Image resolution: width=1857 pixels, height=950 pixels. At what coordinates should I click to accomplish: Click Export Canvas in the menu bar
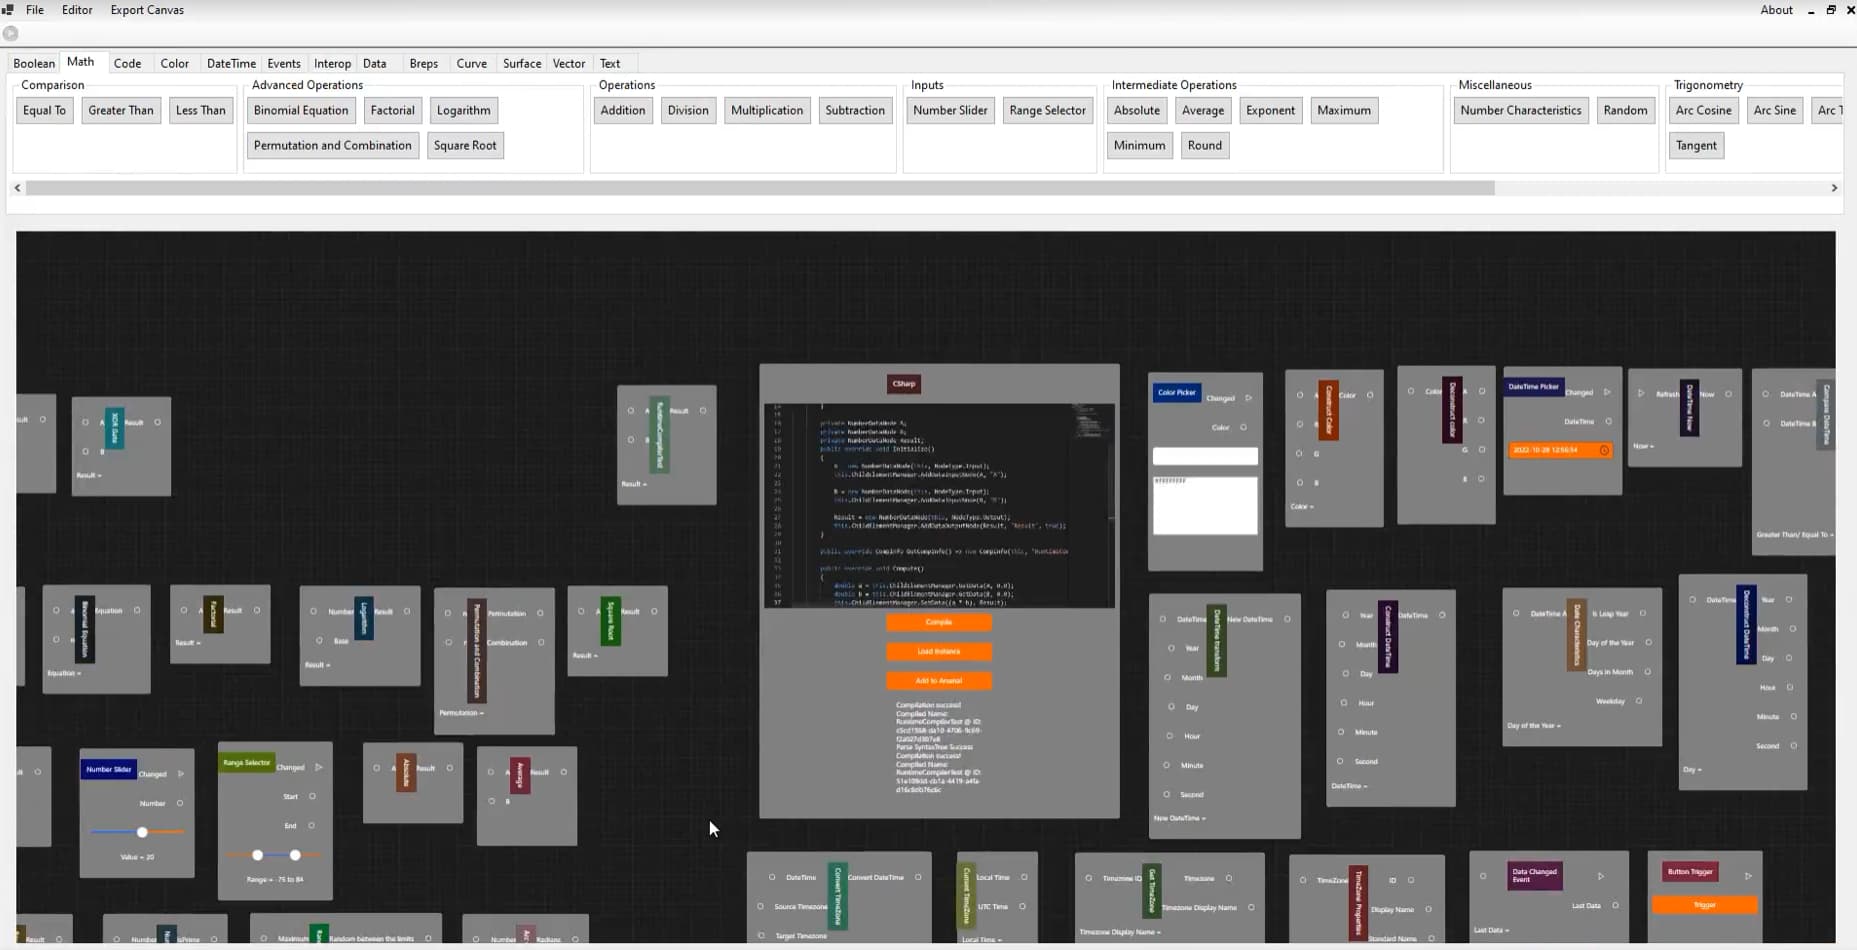tap(147, 10)
